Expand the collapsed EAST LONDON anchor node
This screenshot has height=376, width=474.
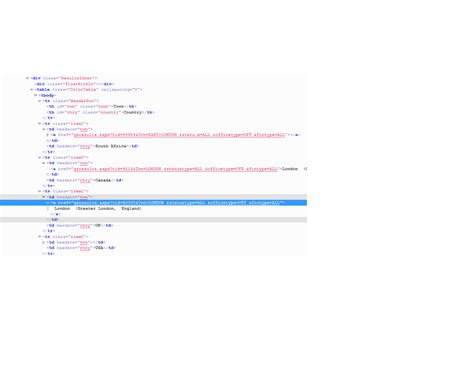click(x=48, y=135)
